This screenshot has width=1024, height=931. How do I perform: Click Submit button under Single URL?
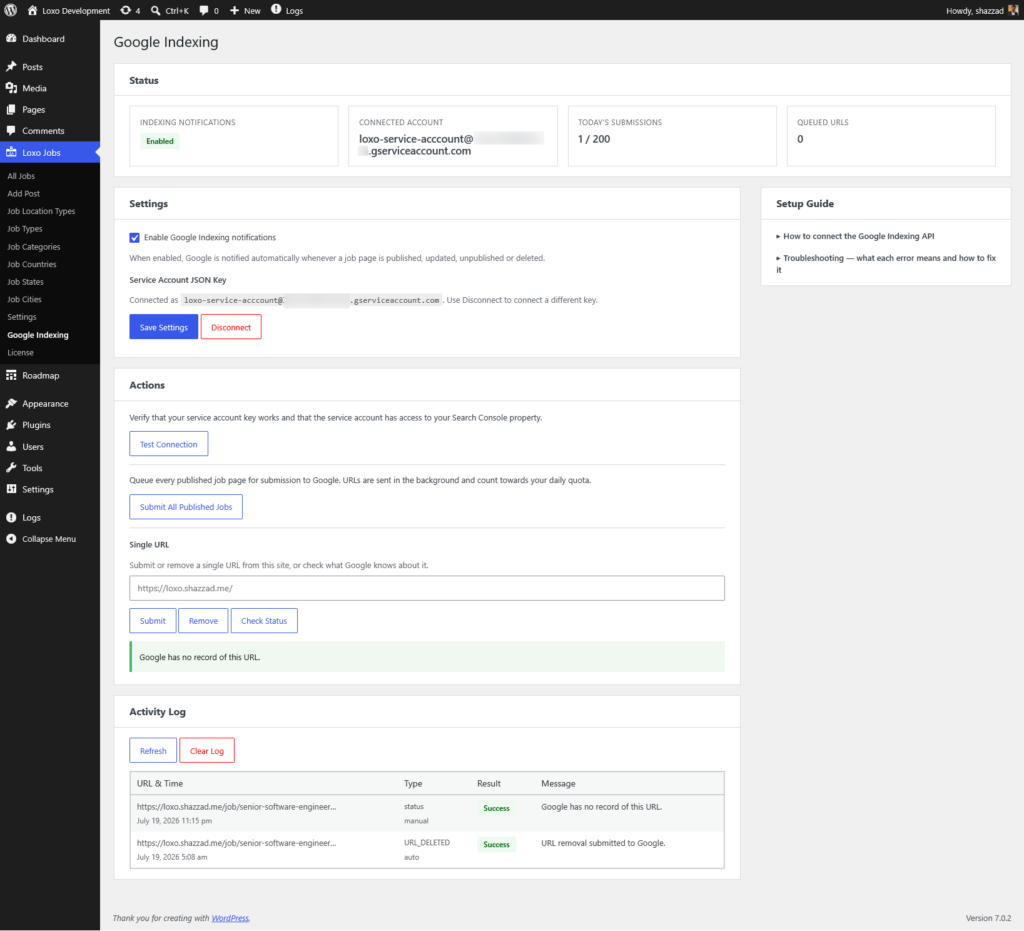pyautogui.click(x=153, y=621)
